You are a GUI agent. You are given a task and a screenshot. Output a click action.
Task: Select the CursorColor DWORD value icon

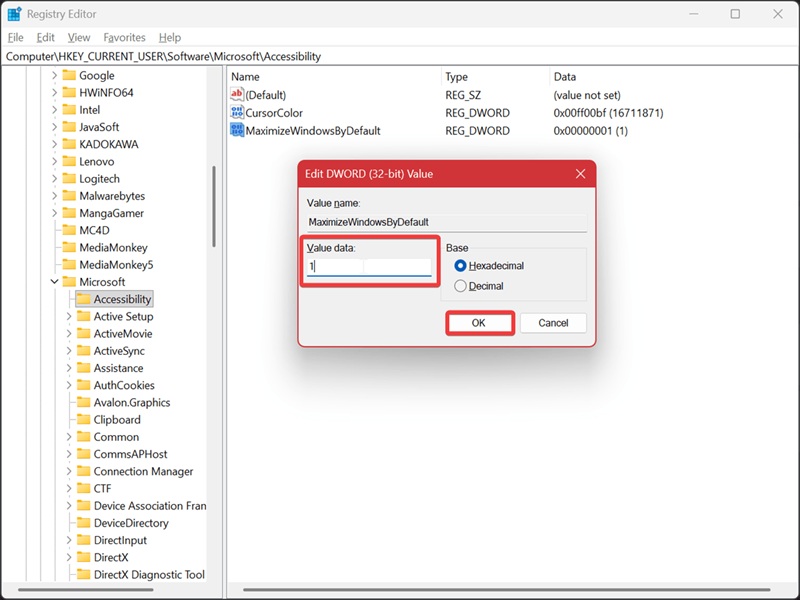pos(237,112)
